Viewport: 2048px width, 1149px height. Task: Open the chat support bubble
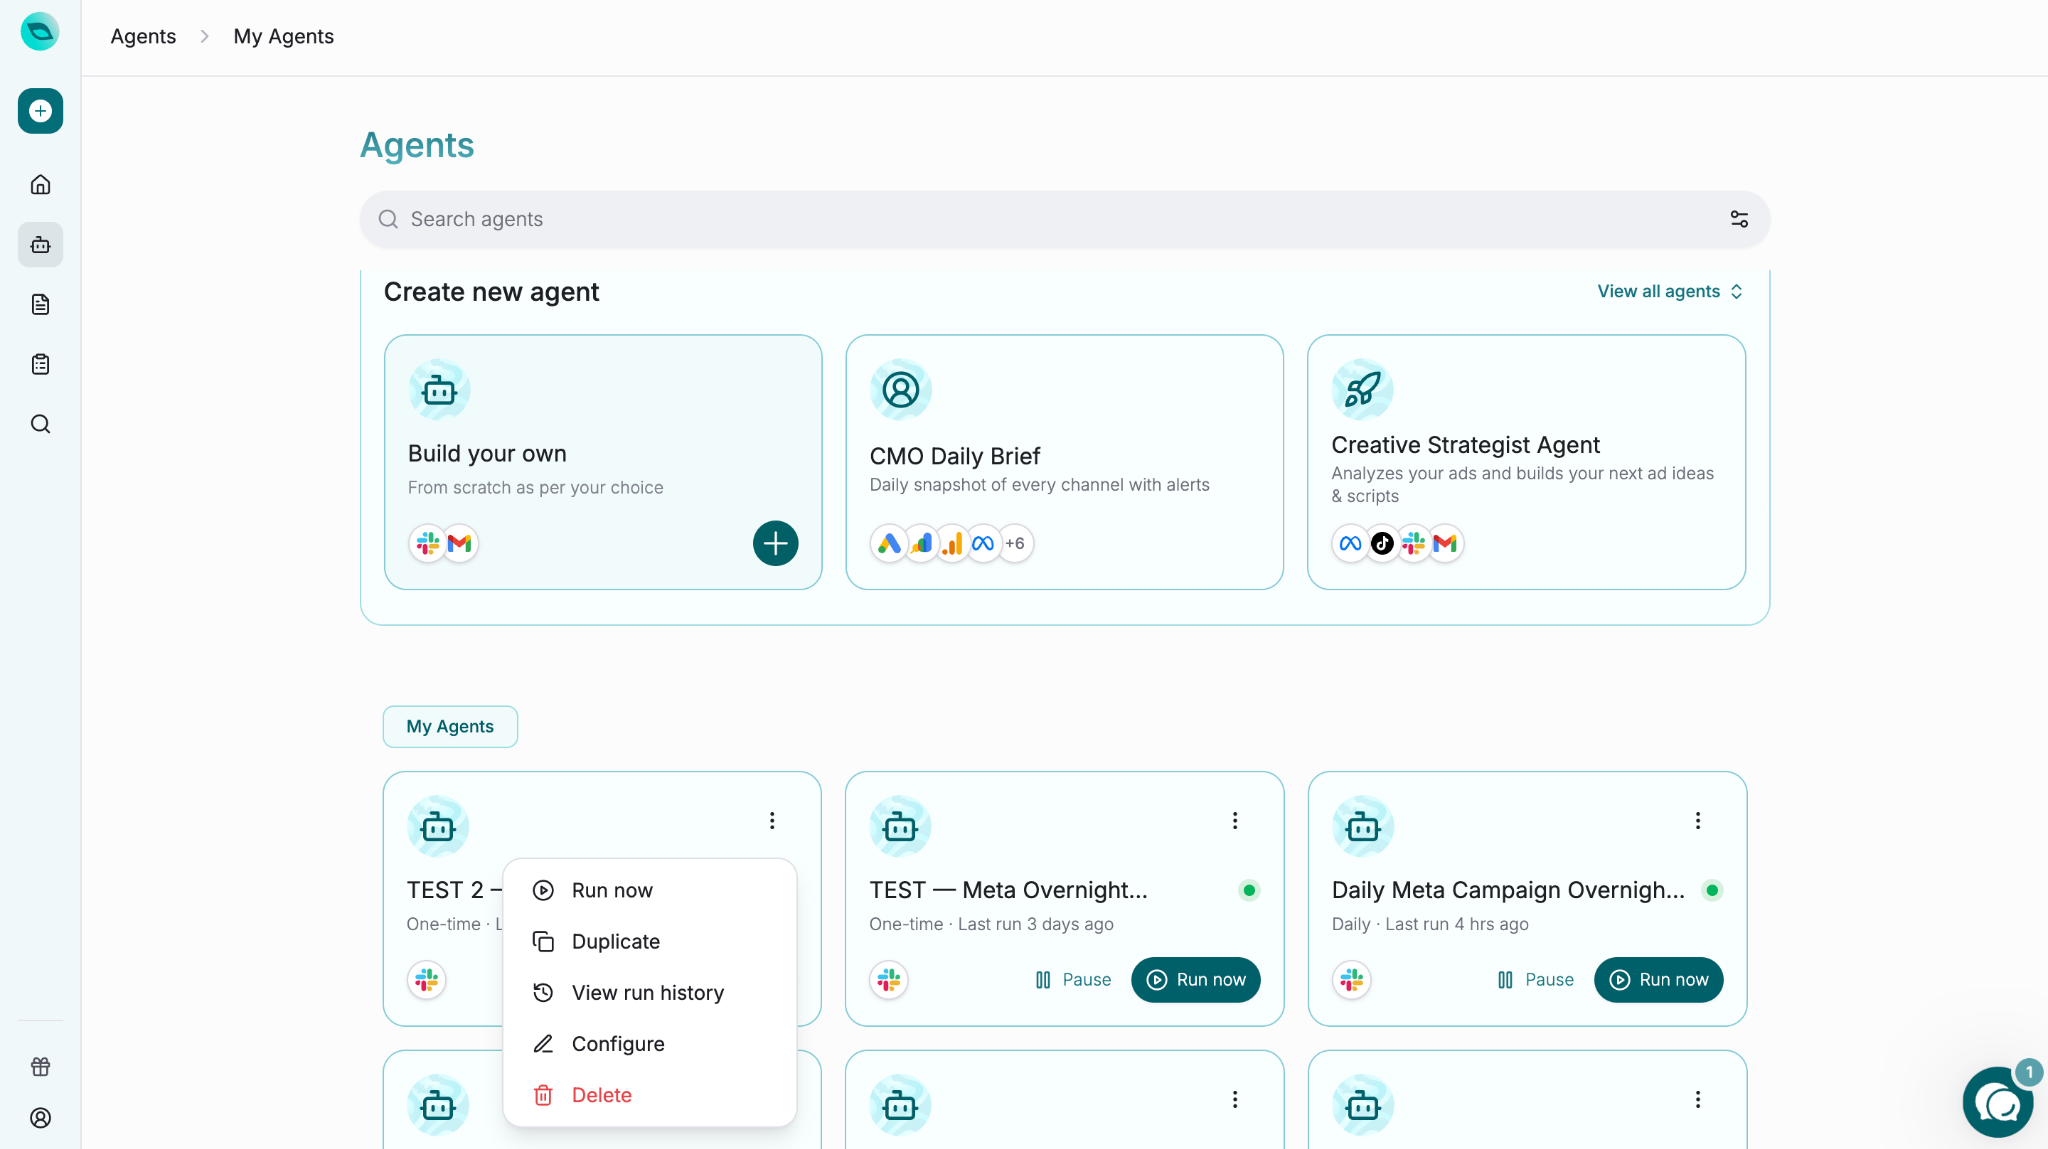click(x=1998, y=1102)
